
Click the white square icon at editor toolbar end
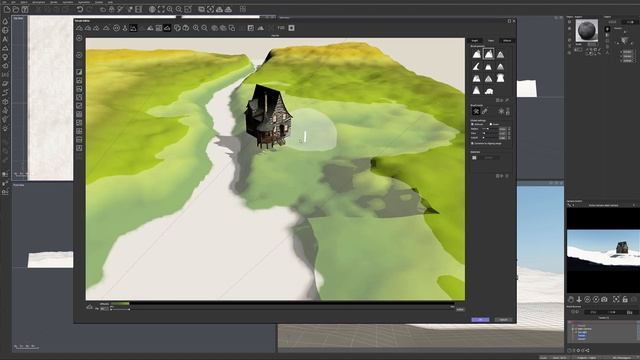tap(291, 28)
